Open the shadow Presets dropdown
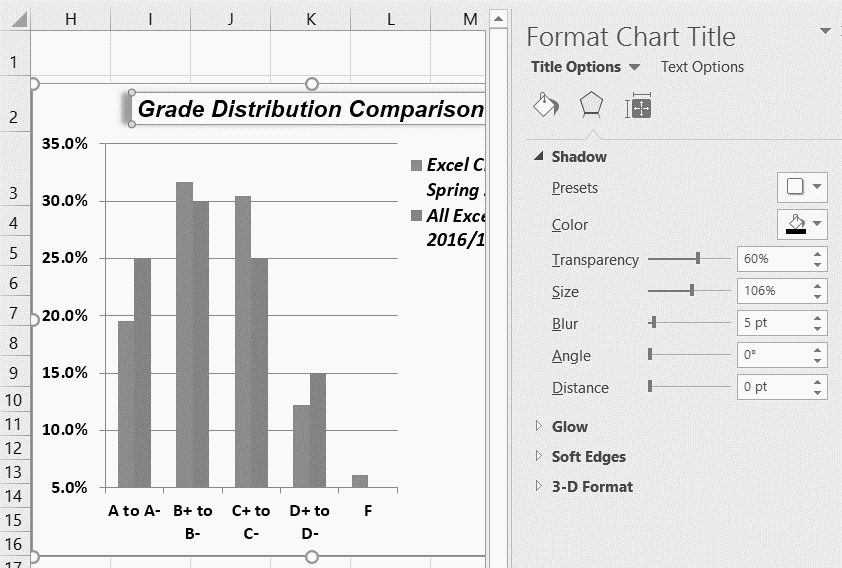This screenshot has width=842, height=568. coord(802,187)
